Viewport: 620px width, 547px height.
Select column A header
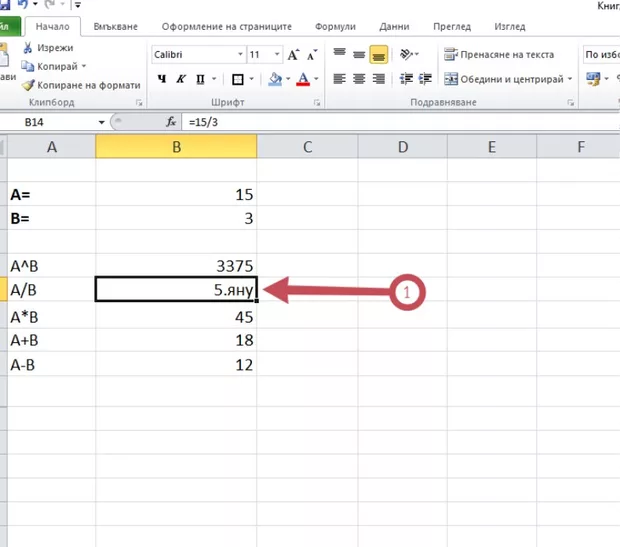click(51, 147)
